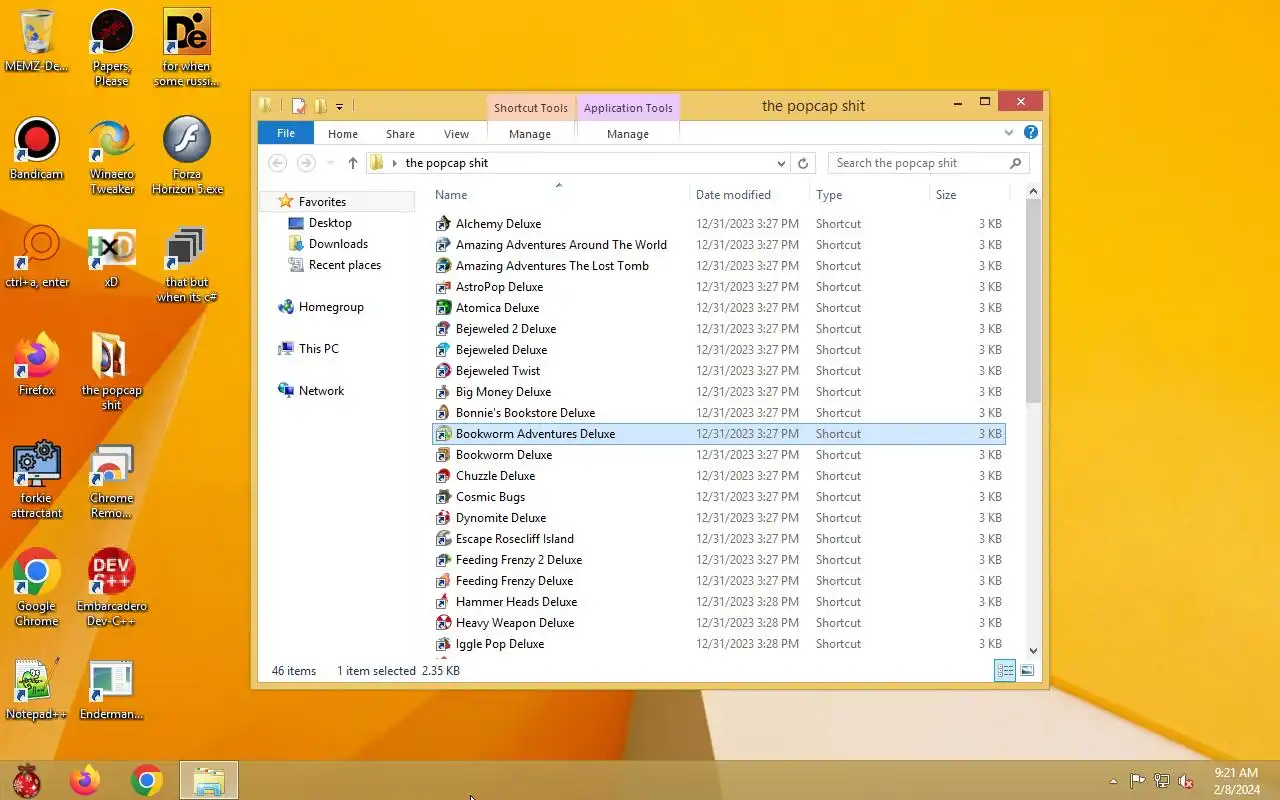The height and width of the screenshot is (800, 1280).
Task: Click Chrome icon in the taskbar
Action: coord(147,780)
